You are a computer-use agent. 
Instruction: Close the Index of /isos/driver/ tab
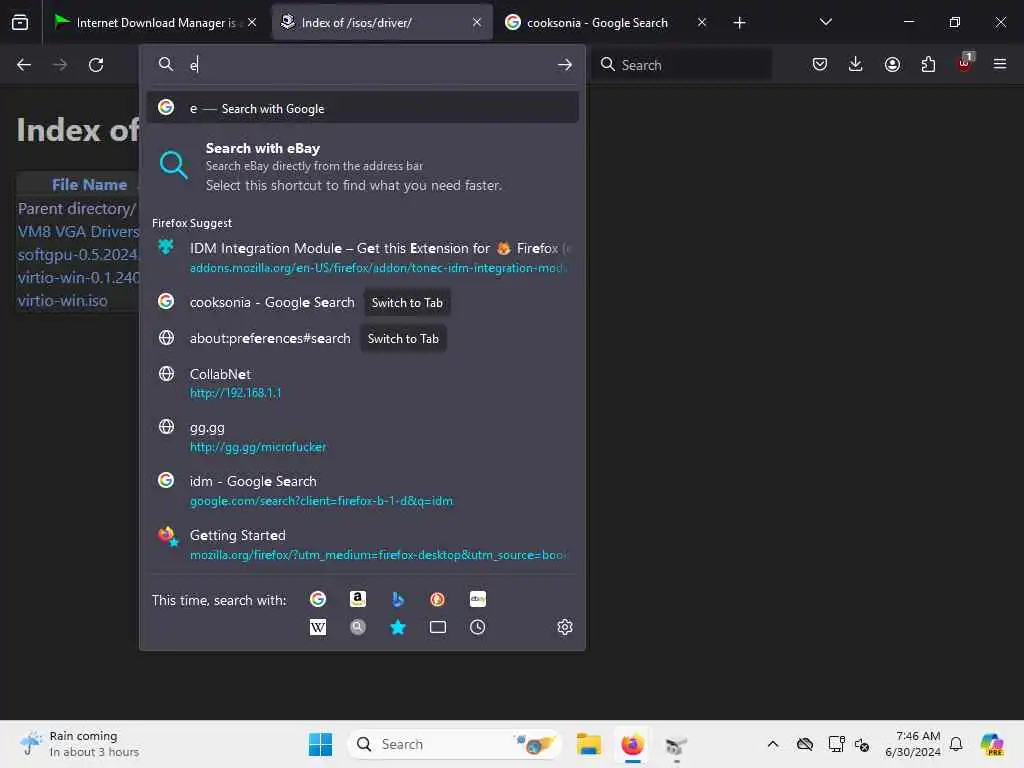(x=477, y=22)
